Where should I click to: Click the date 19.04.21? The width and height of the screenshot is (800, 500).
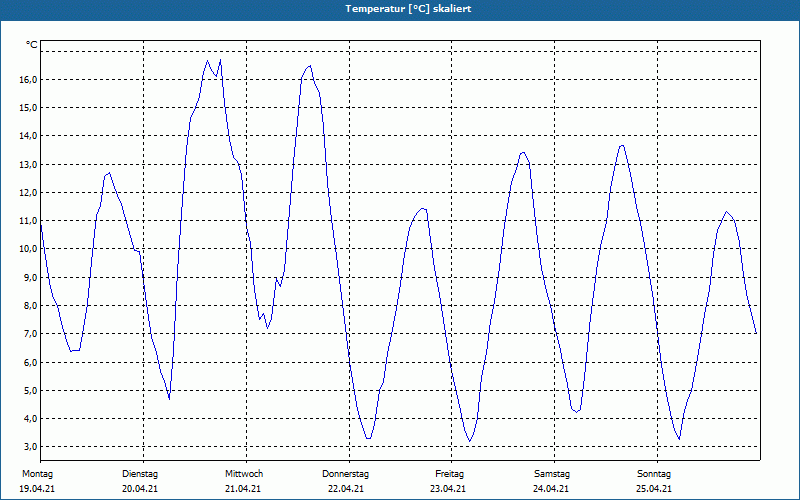(37, 489)
